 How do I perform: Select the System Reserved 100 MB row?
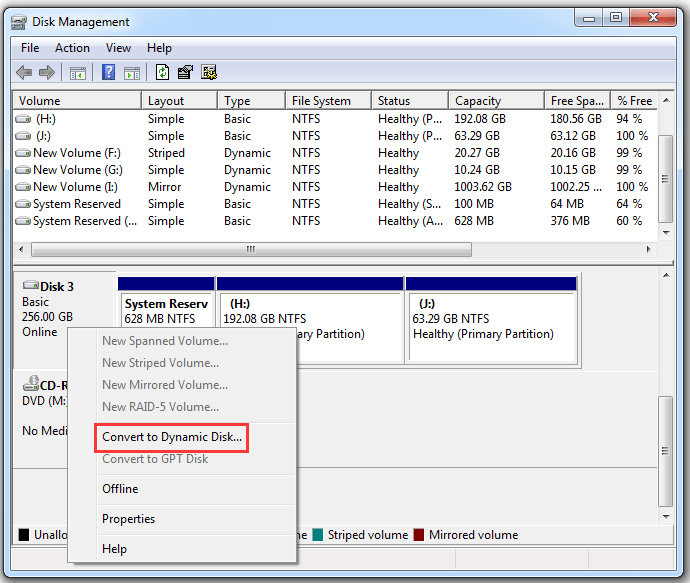pos(335,204)
